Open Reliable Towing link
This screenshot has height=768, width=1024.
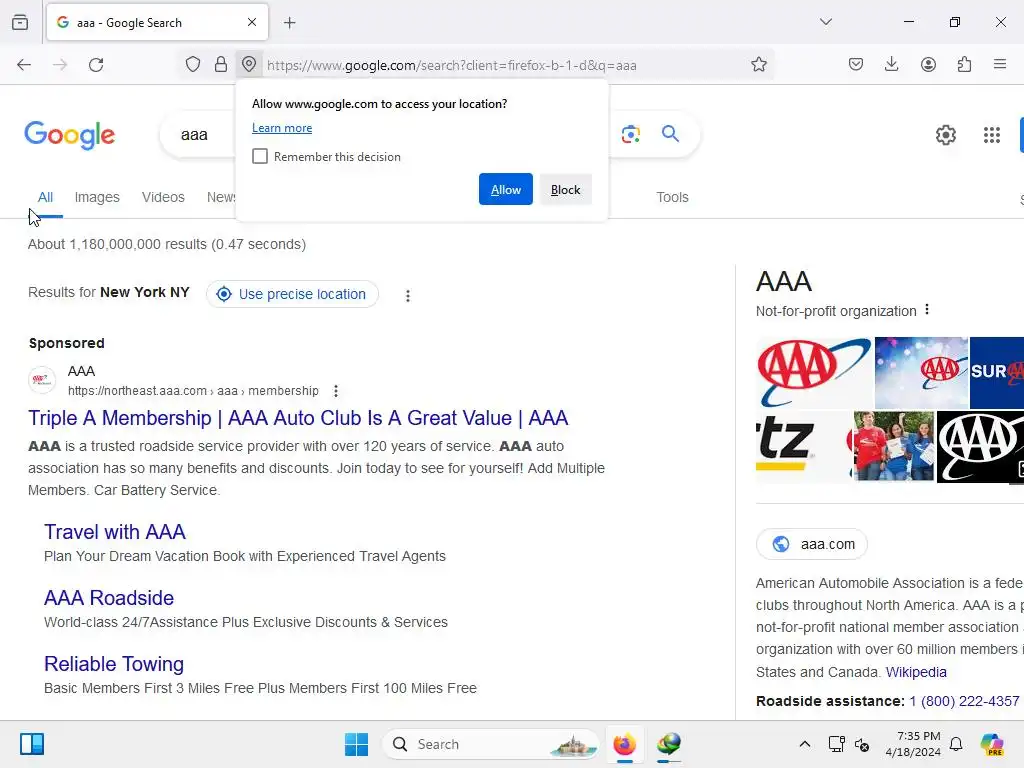pyautogui.click(x=114, y=664)
